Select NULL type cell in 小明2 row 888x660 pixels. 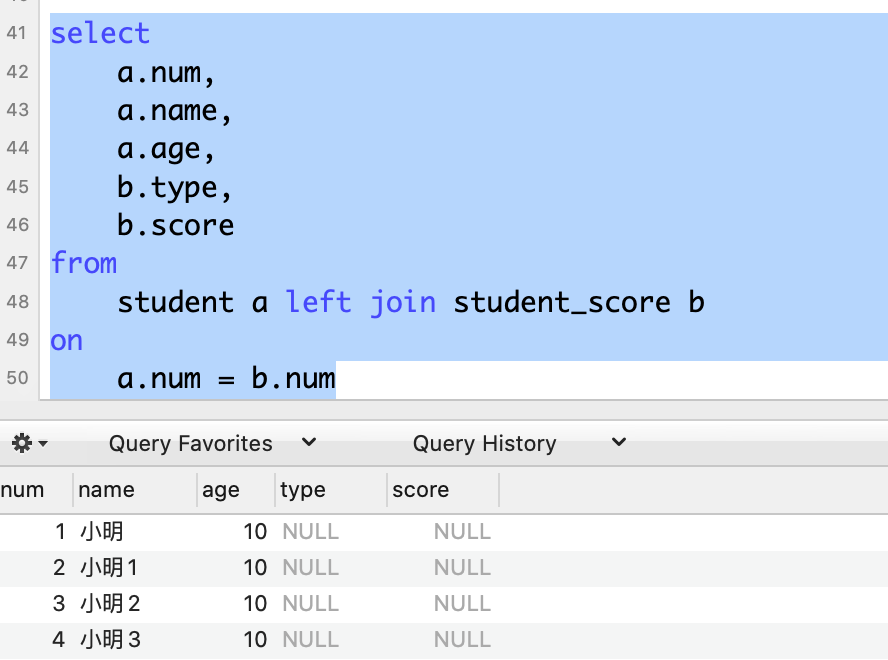pyautogui.click(x=310, y=603)
